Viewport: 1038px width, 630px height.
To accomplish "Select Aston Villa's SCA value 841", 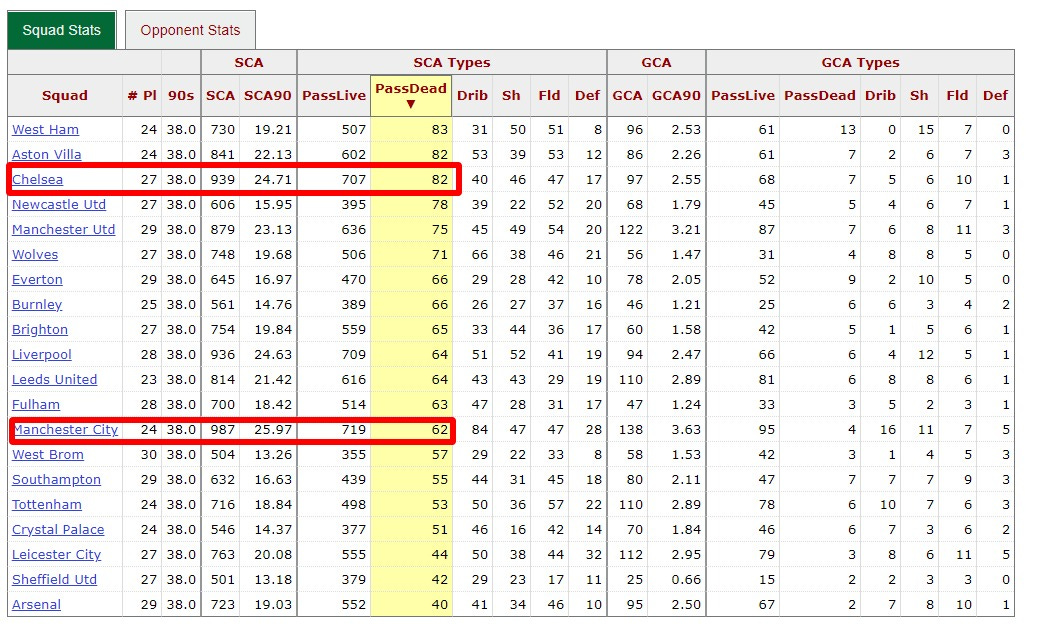I will [222, 155].
